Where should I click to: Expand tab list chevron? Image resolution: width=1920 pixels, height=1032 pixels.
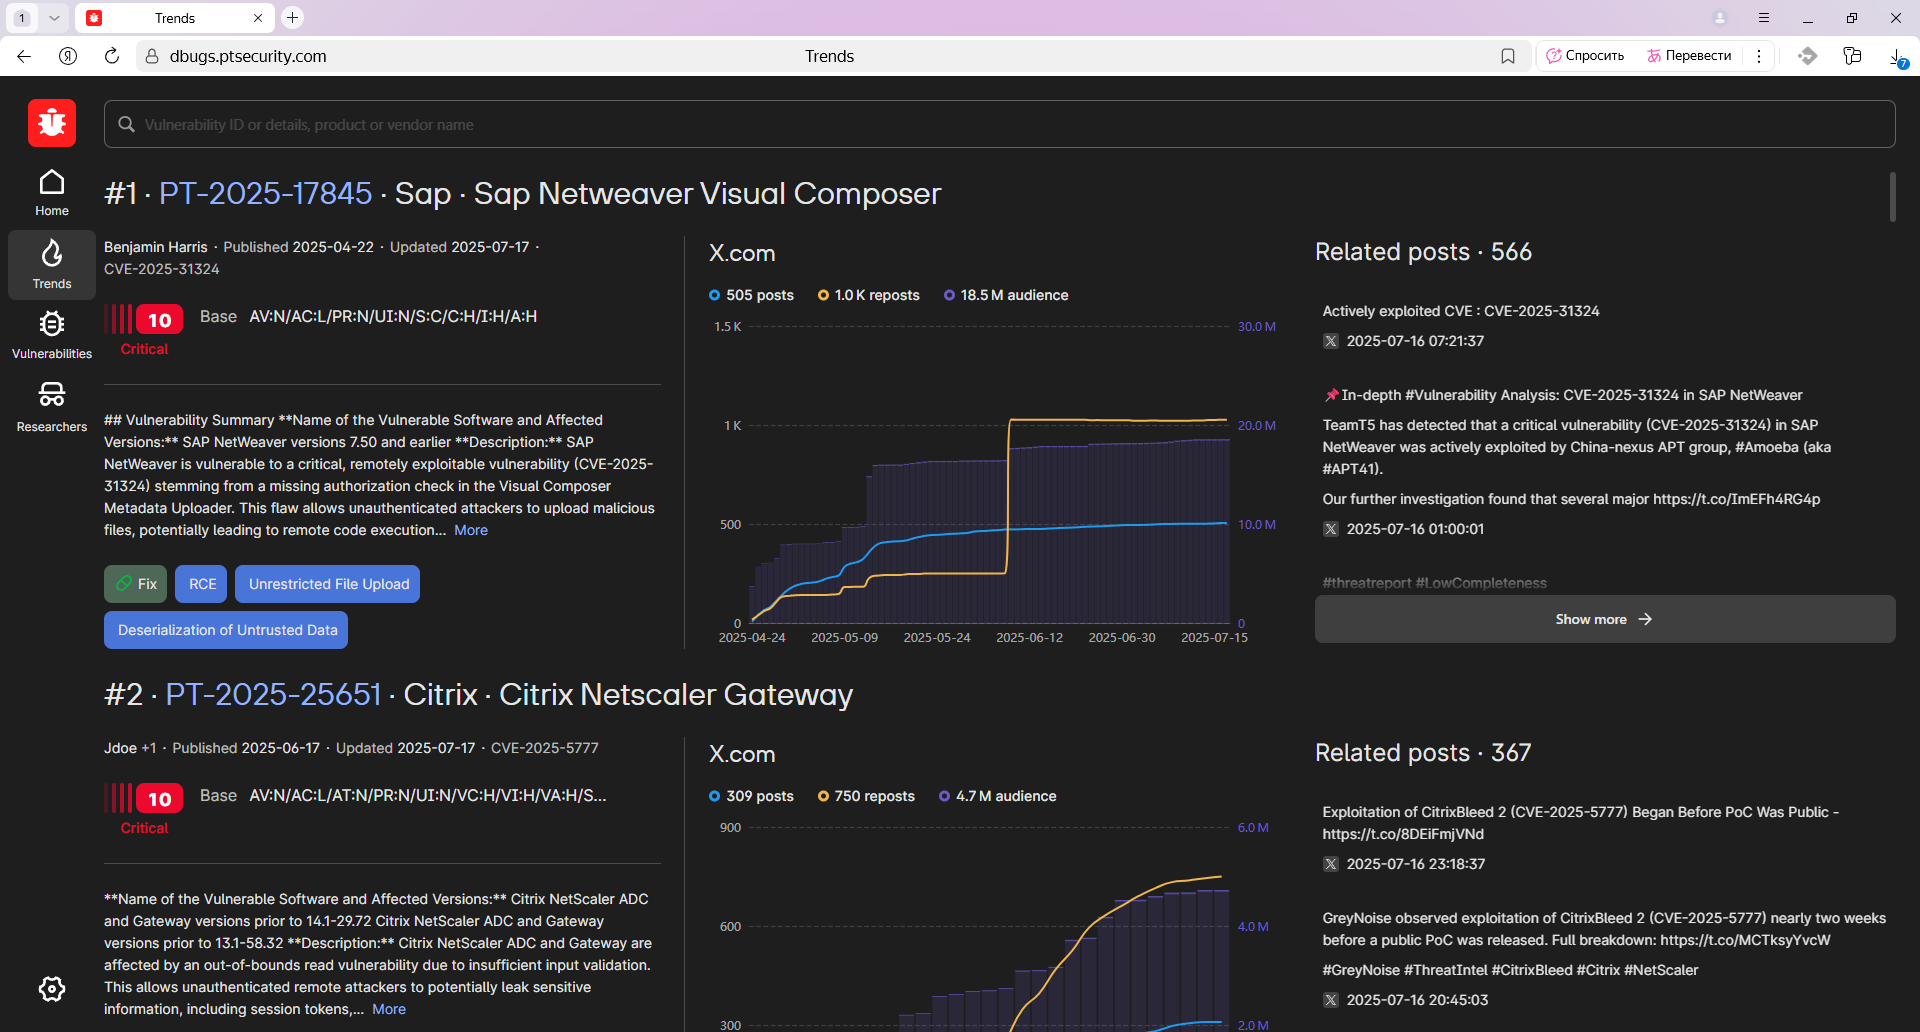[x=54, y=18]
